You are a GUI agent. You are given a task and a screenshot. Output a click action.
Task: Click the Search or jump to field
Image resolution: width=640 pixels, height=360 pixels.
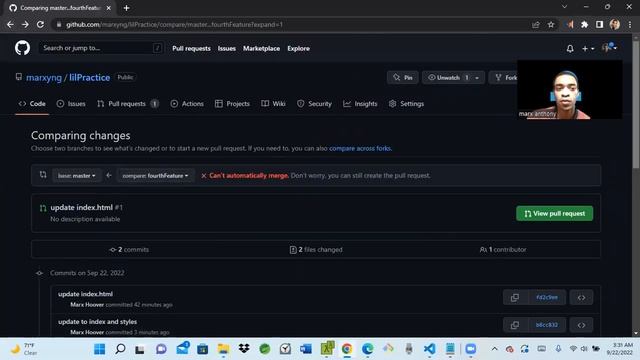[x=101, y=48]
